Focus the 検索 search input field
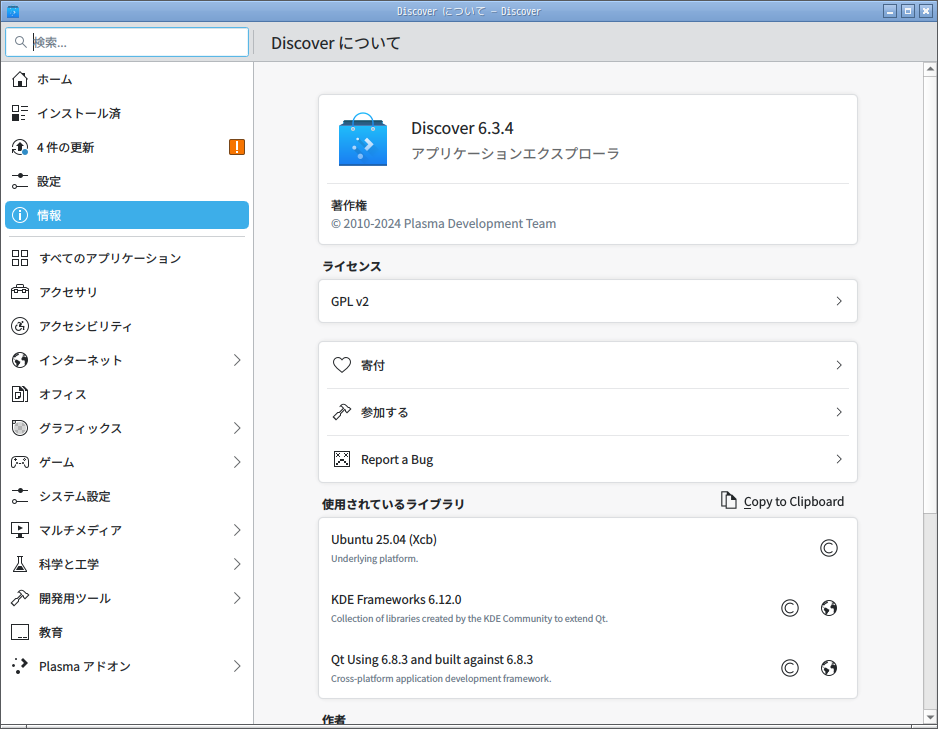The width and height of the screenshot is (938, 729). [127, 42]
